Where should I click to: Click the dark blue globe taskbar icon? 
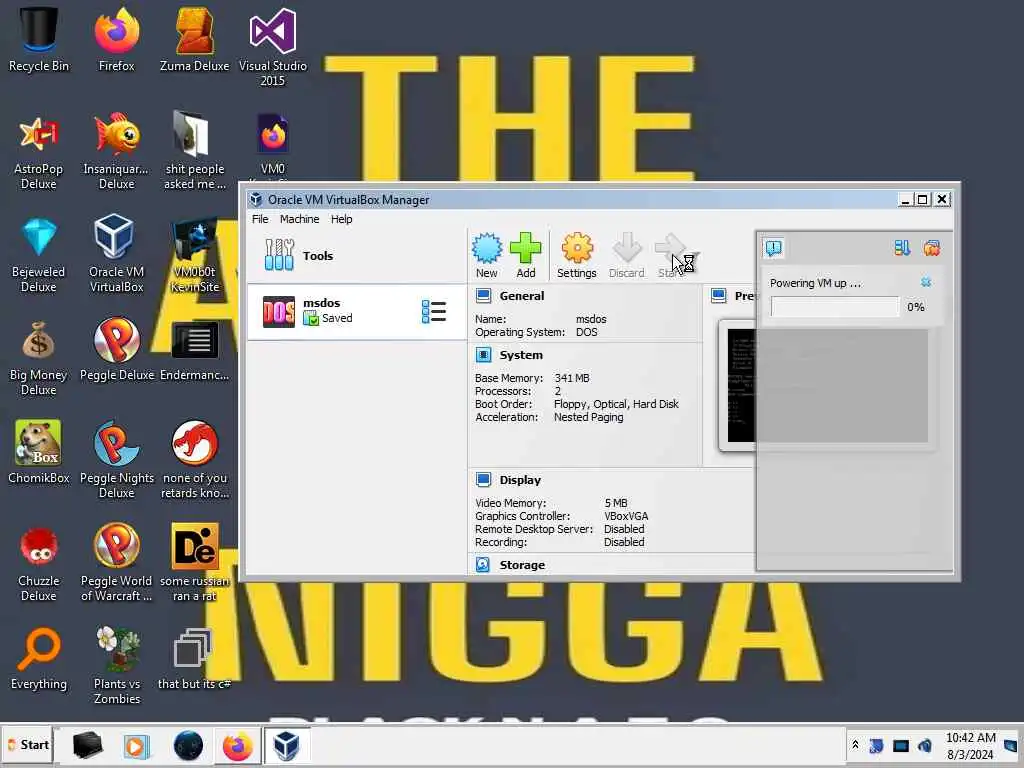188,745
